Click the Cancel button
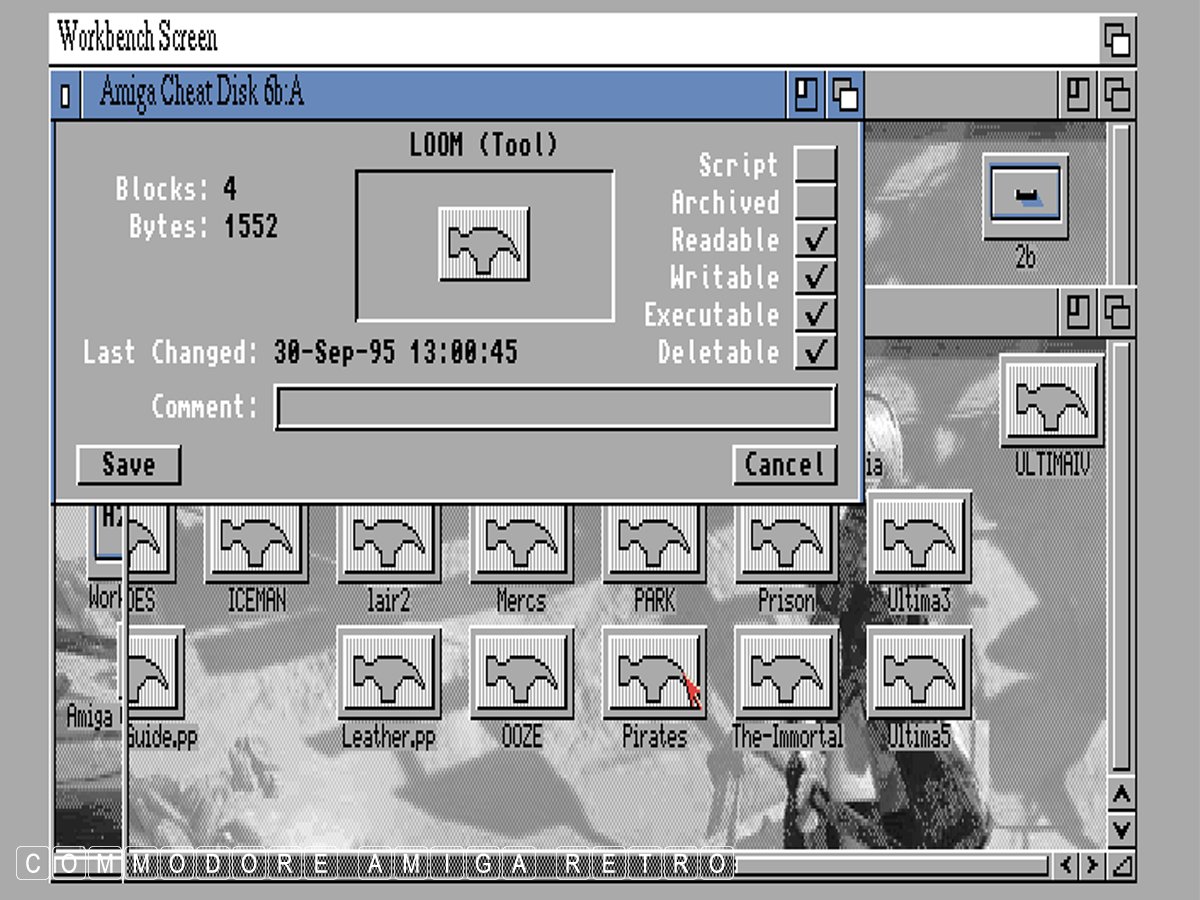This screenshot has width=1200, height=900. [x=784, y=465]
